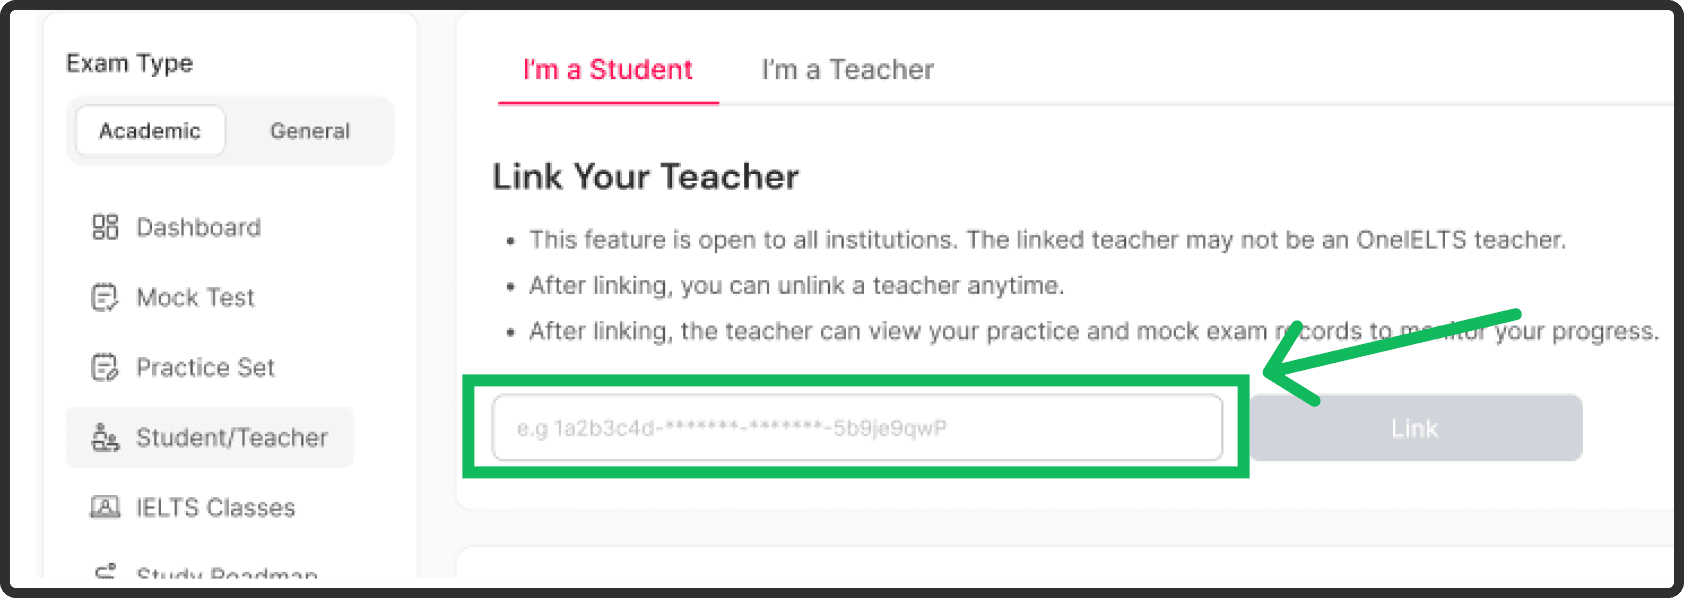Image resolution: width=1684 pixels, height=598 pixels.
Task: Click the Study Roadmap path icon
Action: click(x=105, y=573)
